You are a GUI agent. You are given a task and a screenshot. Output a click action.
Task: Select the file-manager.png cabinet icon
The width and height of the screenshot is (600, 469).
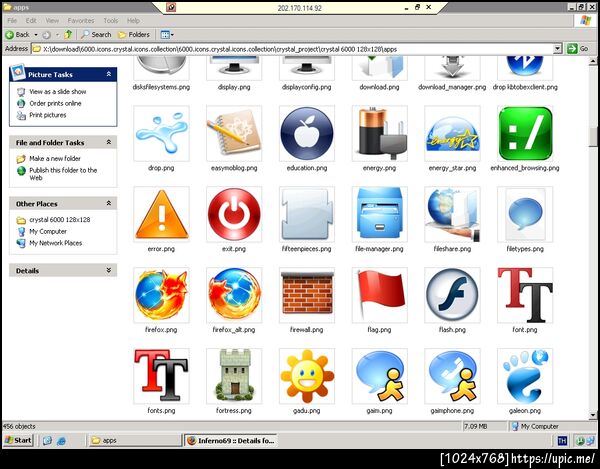tap(379, 214)
